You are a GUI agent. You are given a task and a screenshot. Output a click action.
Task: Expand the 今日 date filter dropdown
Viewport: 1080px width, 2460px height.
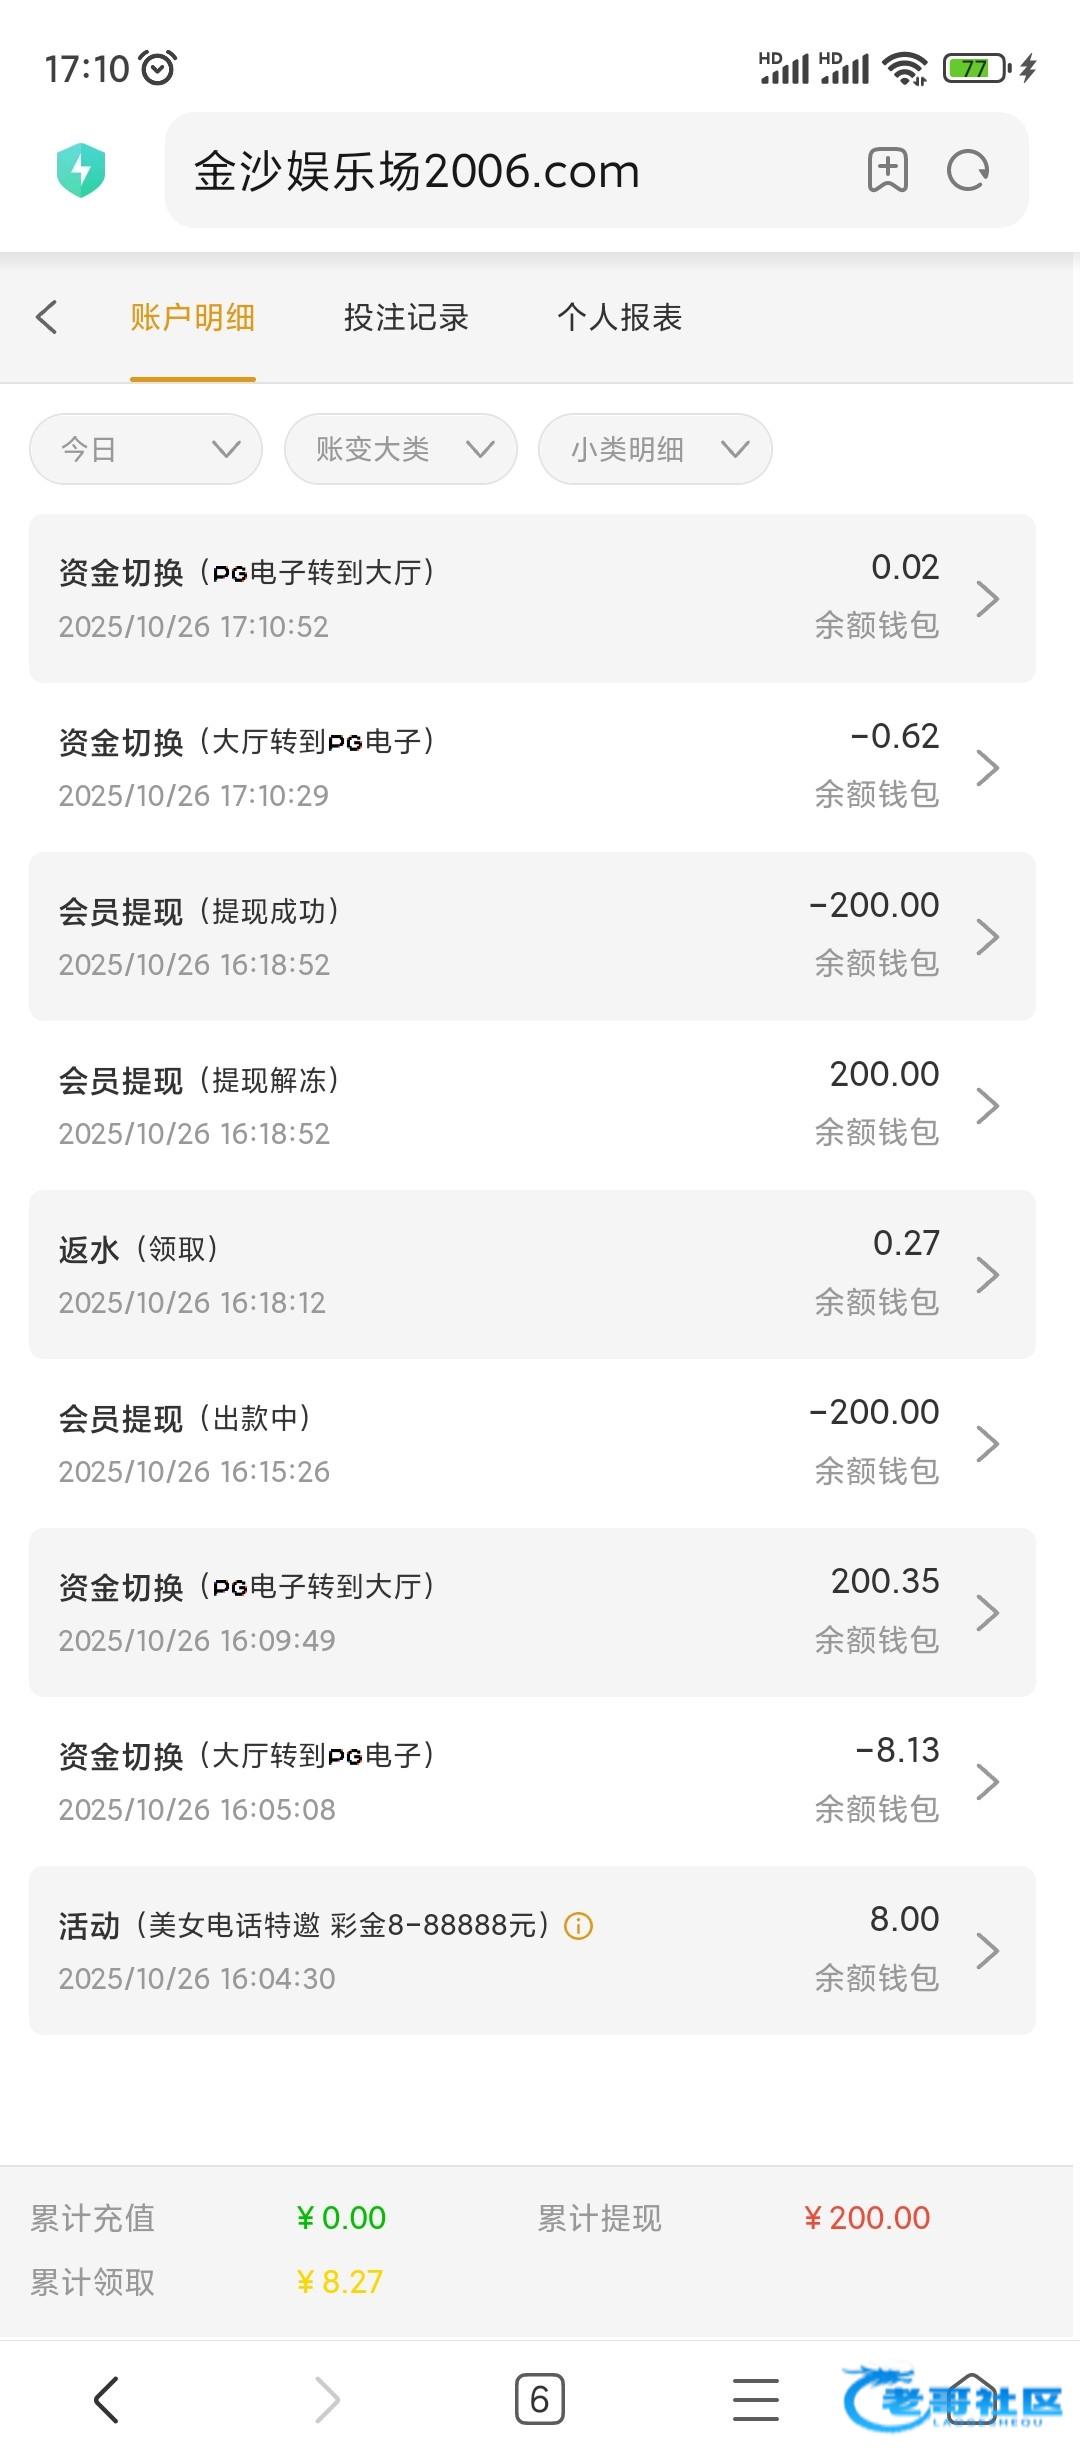146,449
